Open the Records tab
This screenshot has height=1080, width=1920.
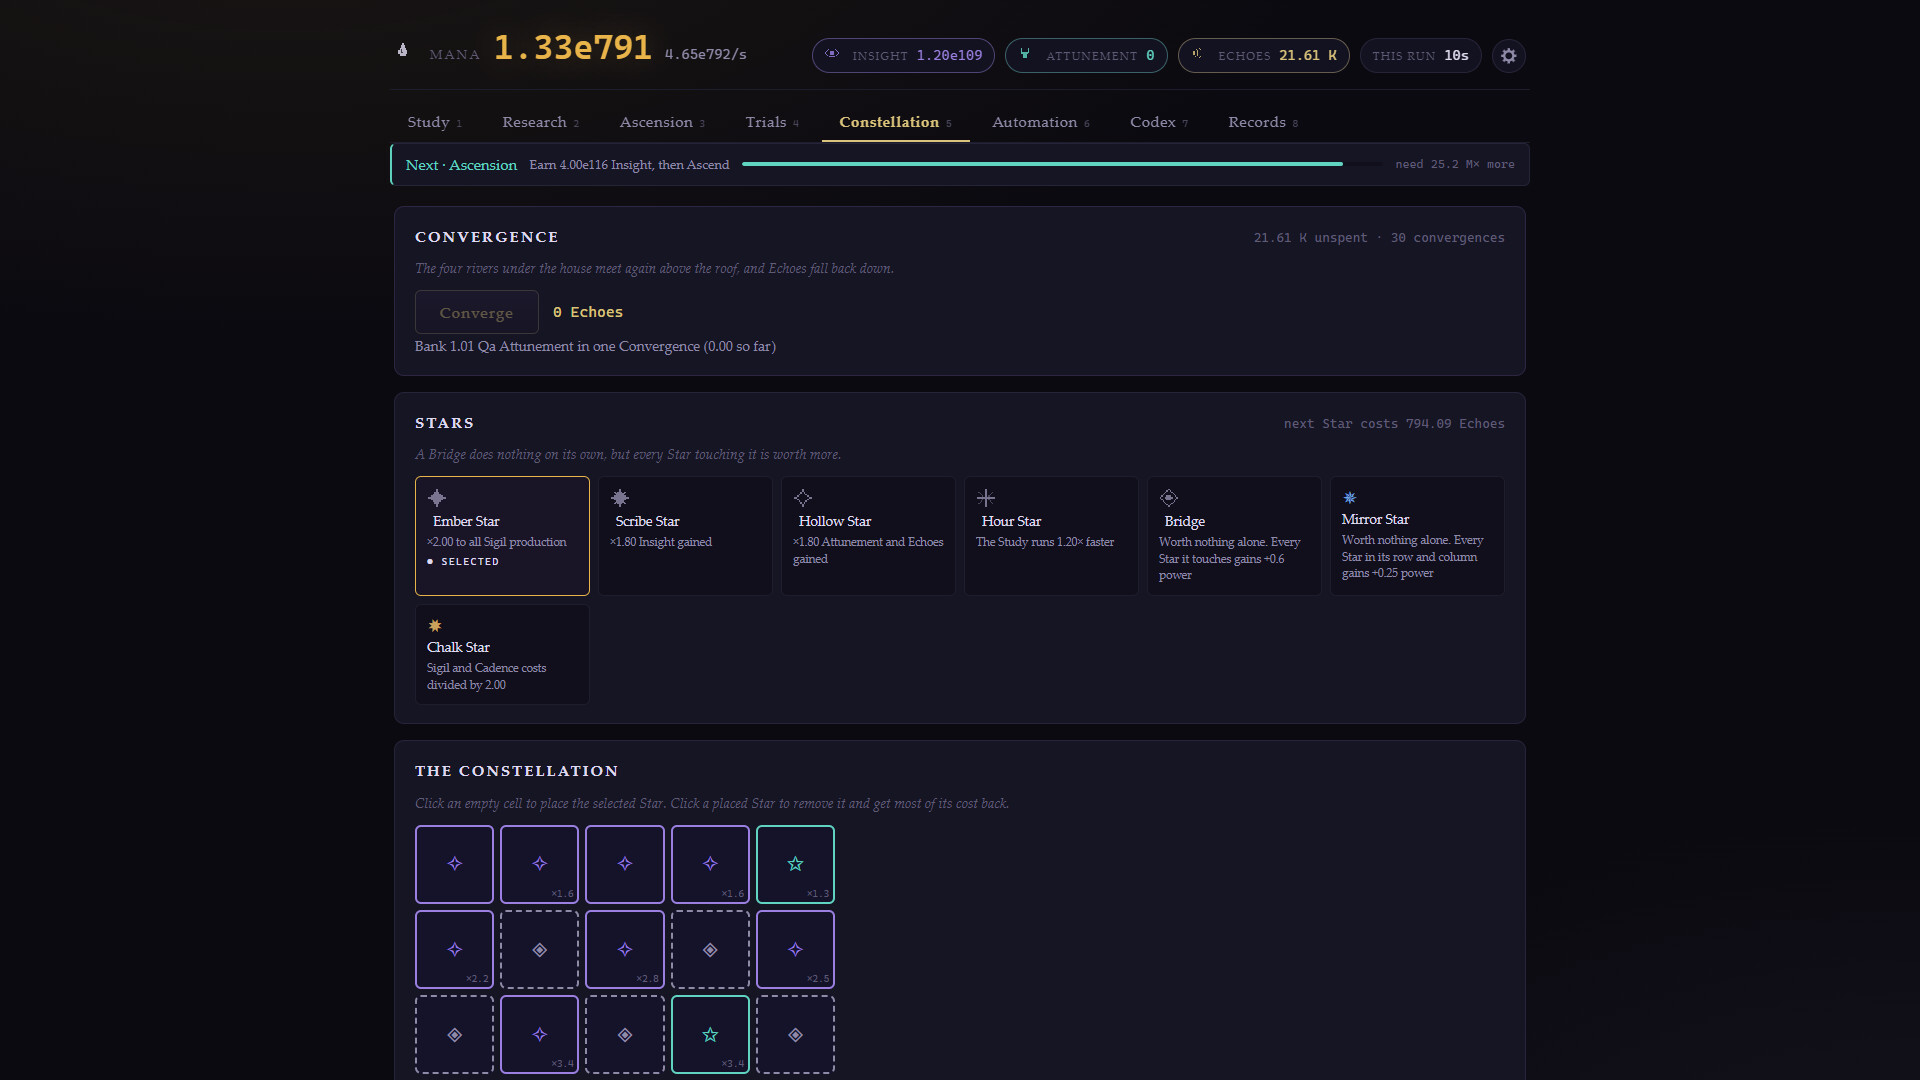coord(1263,122)
